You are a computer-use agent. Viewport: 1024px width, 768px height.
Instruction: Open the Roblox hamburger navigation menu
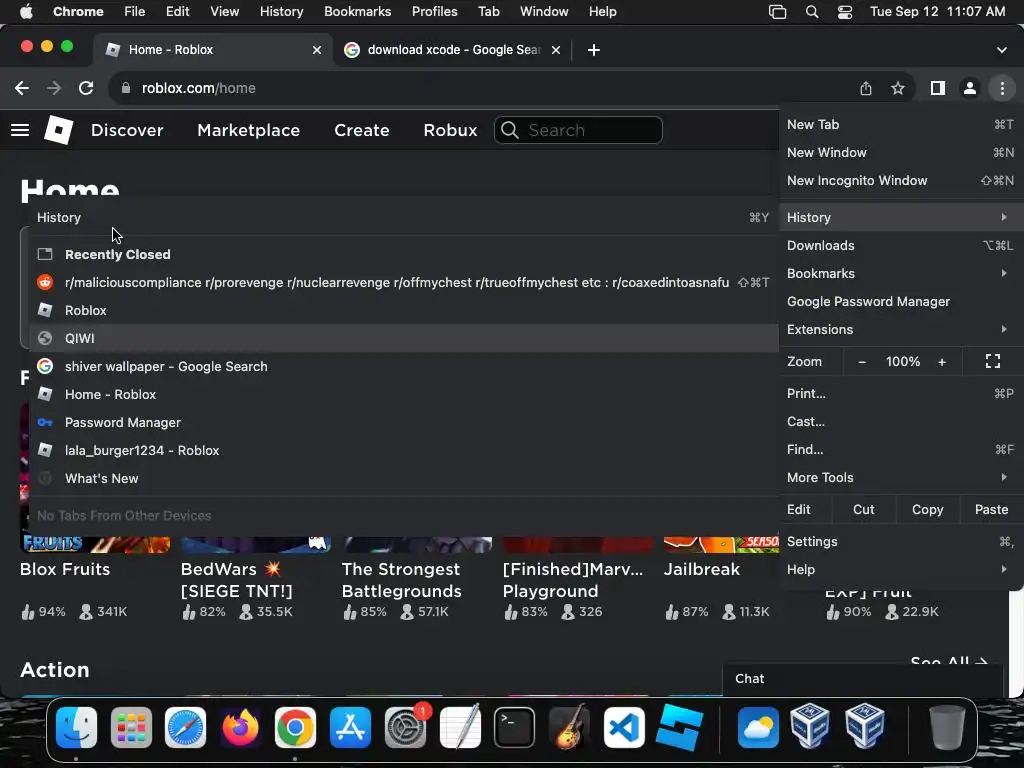20,130
